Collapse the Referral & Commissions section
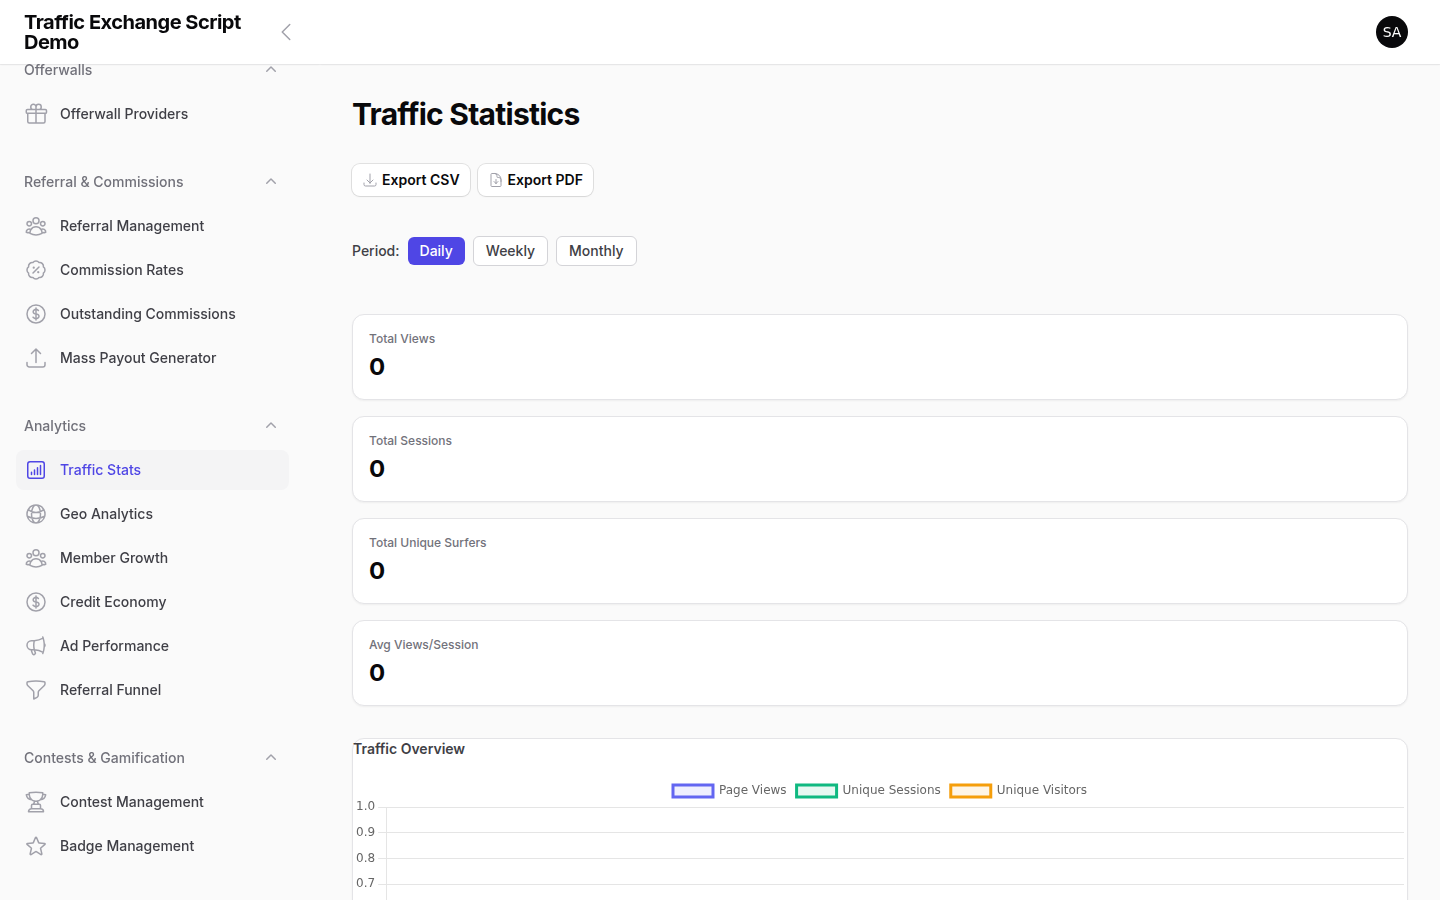The image size is (1440, 900). click(270, 181)
